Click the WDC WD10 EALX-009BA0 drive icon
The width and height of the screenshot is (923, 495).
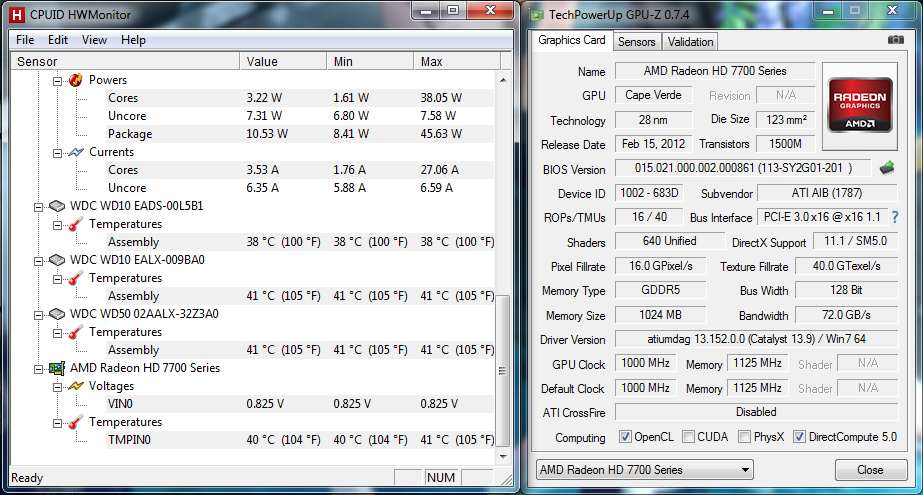(57, 260)
